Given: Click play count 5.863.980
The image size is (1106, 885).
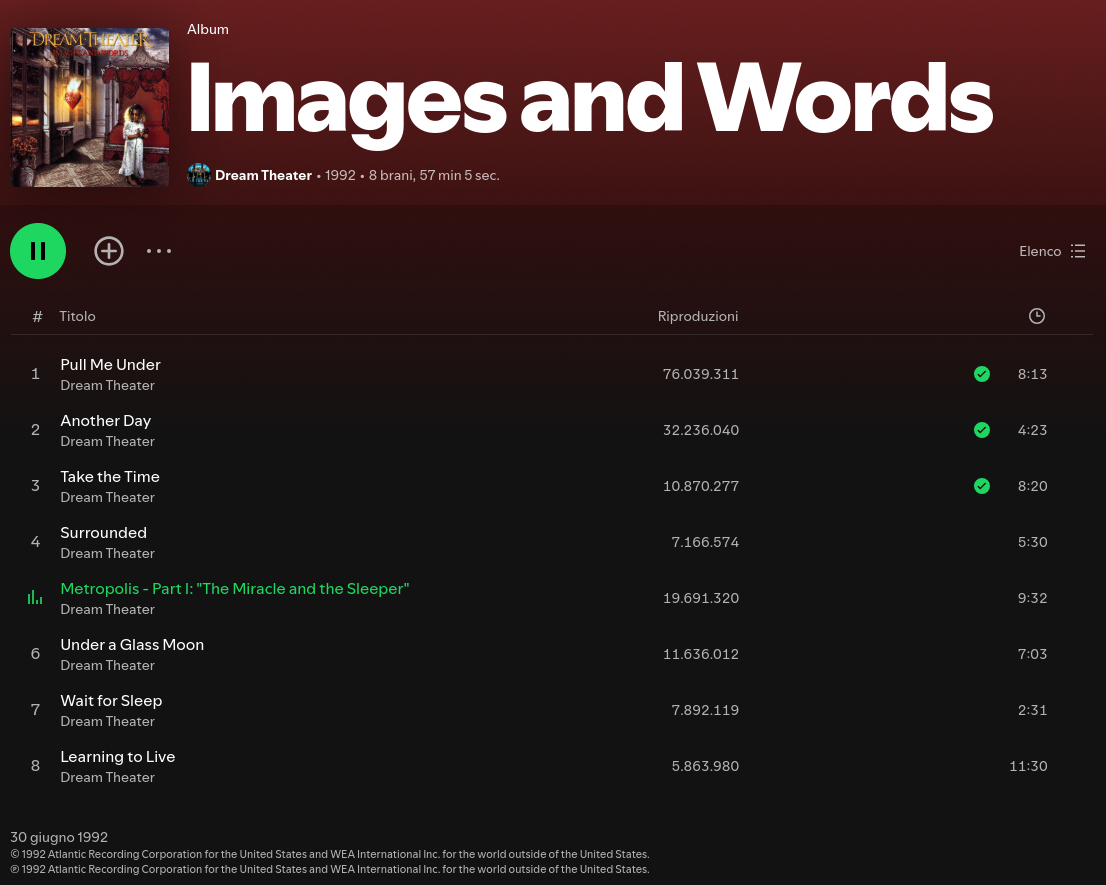Looking at the screenshot, I should coord(705,766).
